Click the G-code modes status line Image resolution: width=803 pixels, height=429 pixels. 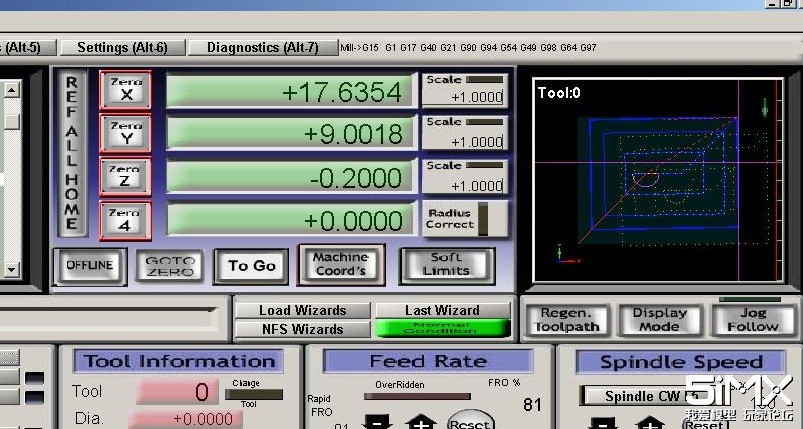[x=468, y=48]
